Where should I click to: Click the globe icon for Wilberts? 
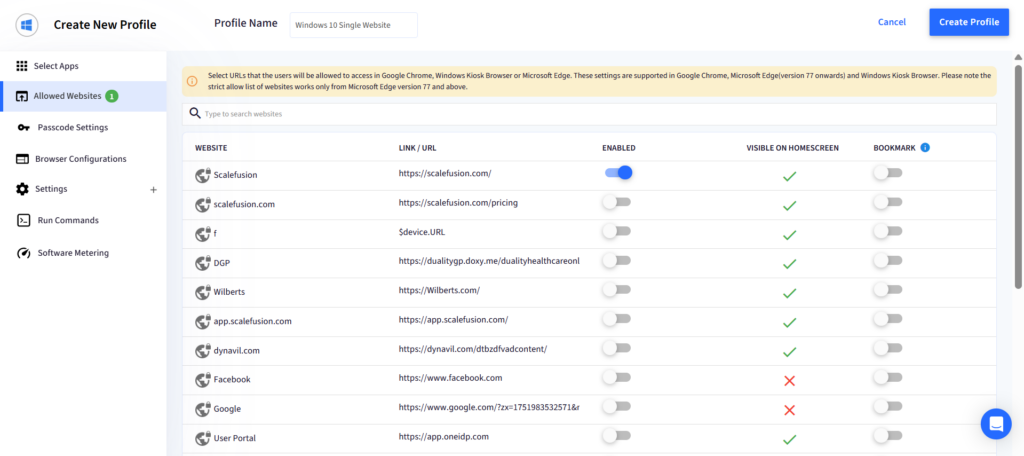202,291
